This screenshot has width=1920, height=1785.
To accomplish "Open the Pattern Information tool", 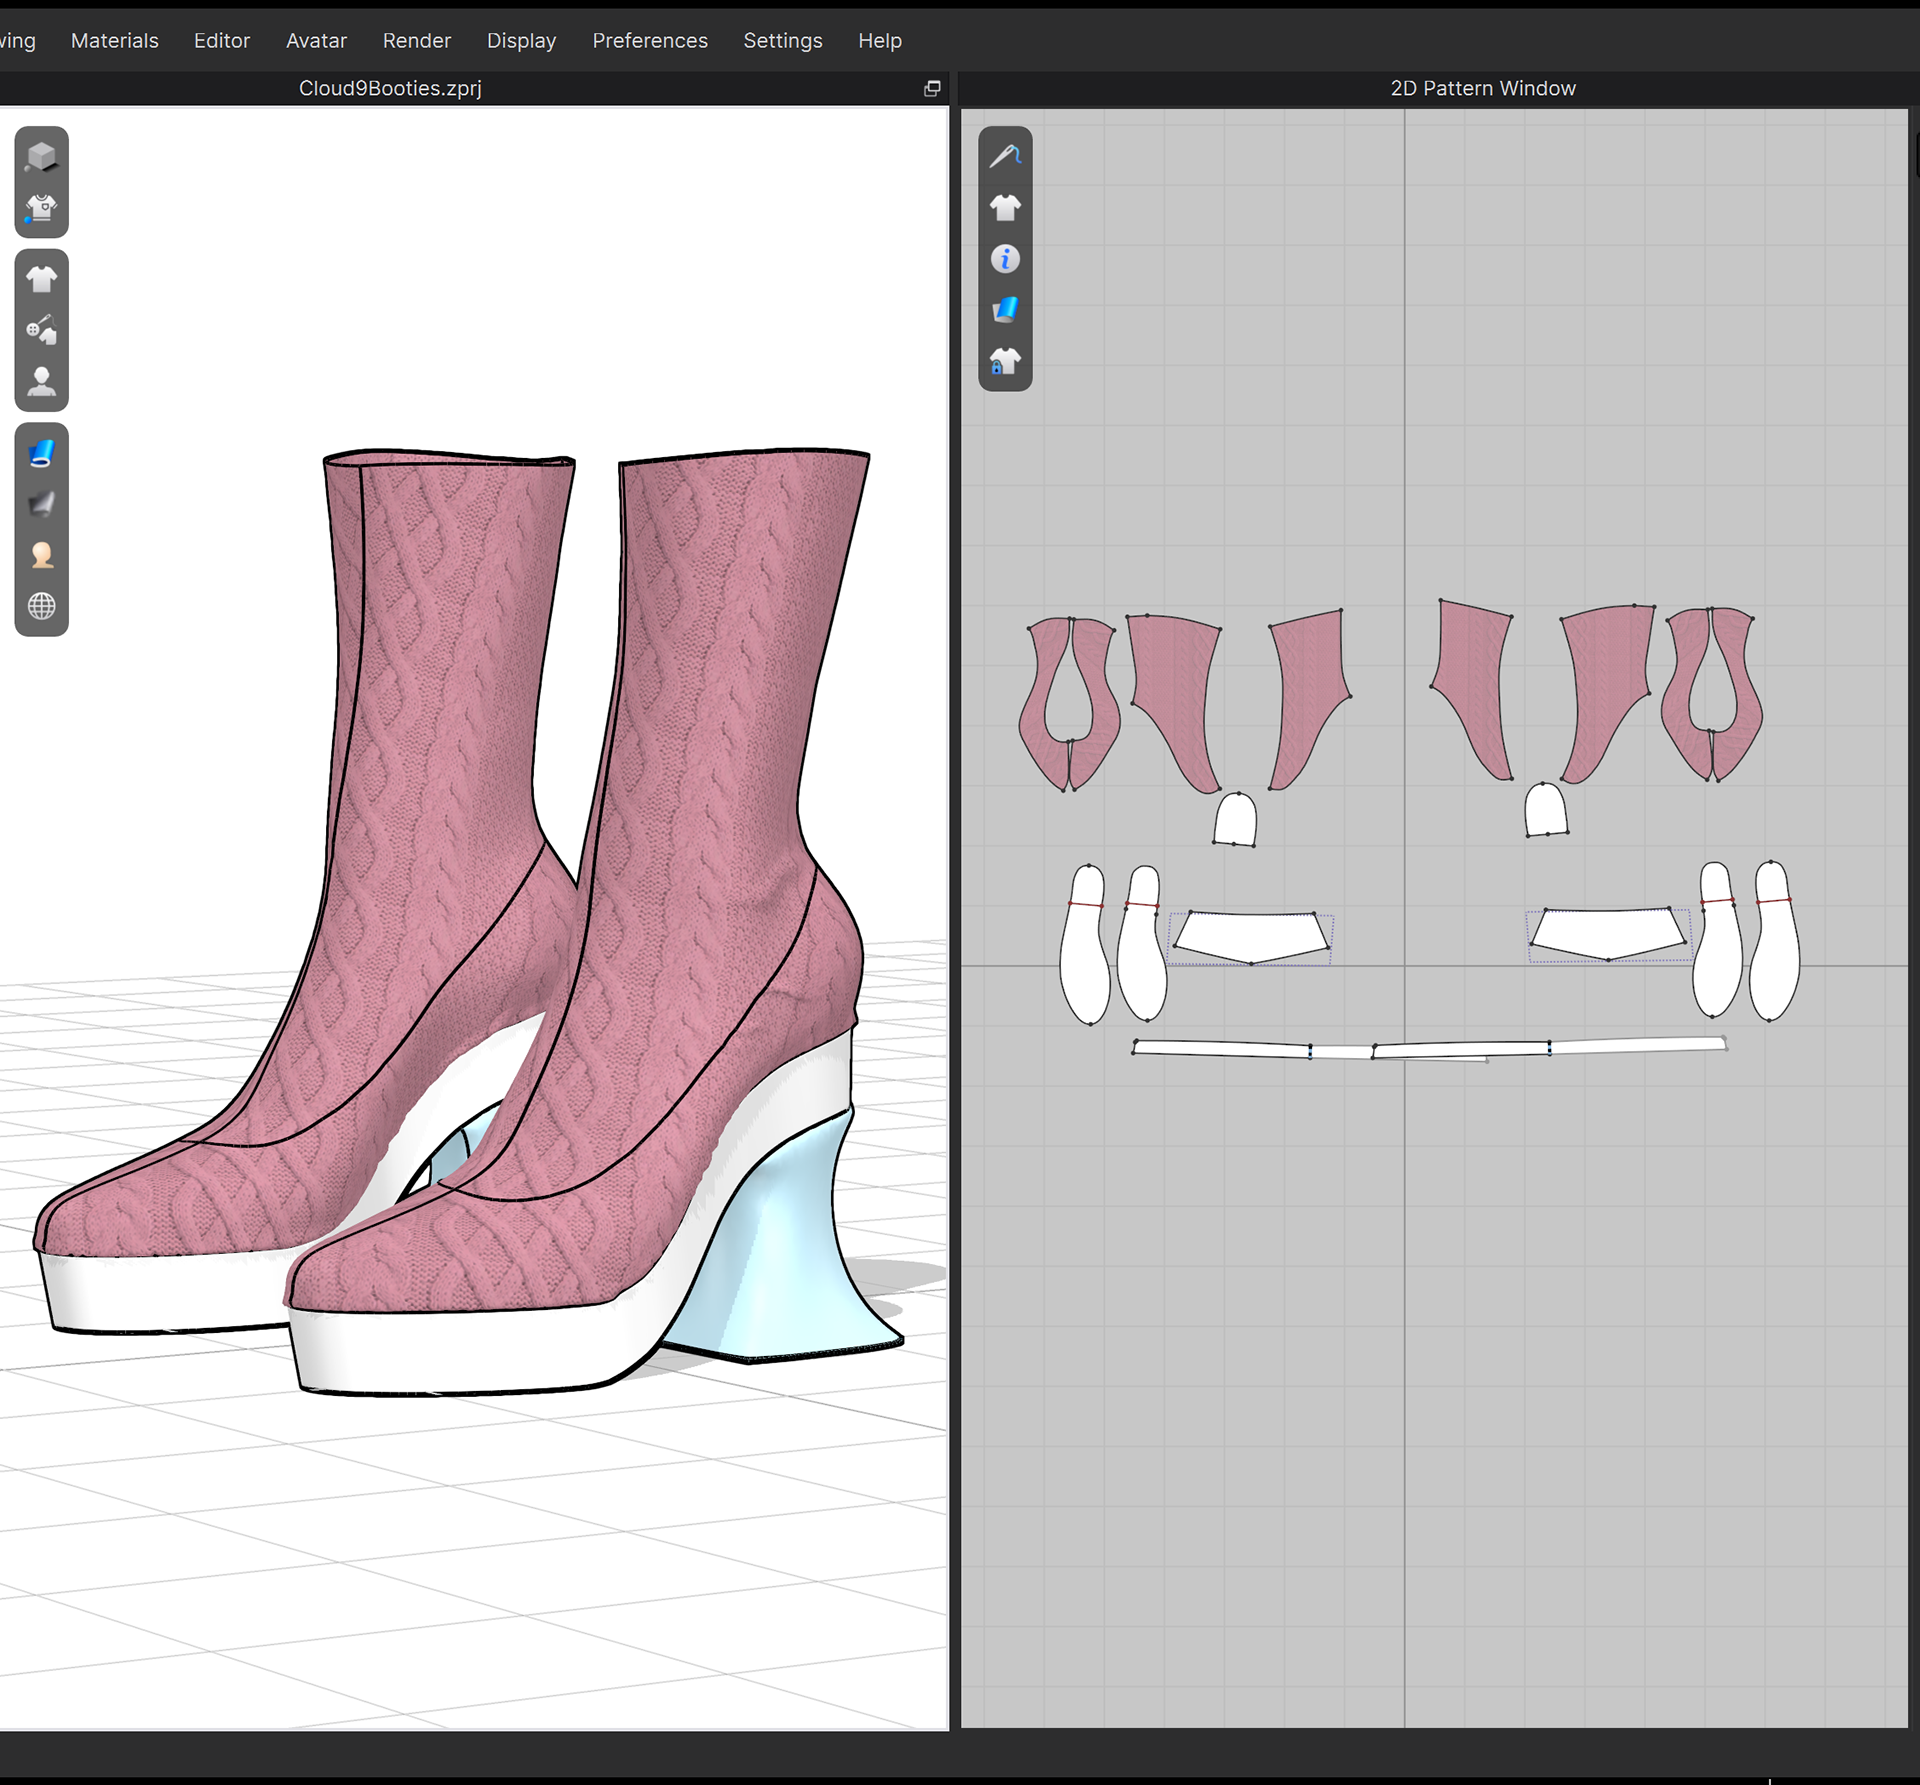I will tap(1005, 258).
